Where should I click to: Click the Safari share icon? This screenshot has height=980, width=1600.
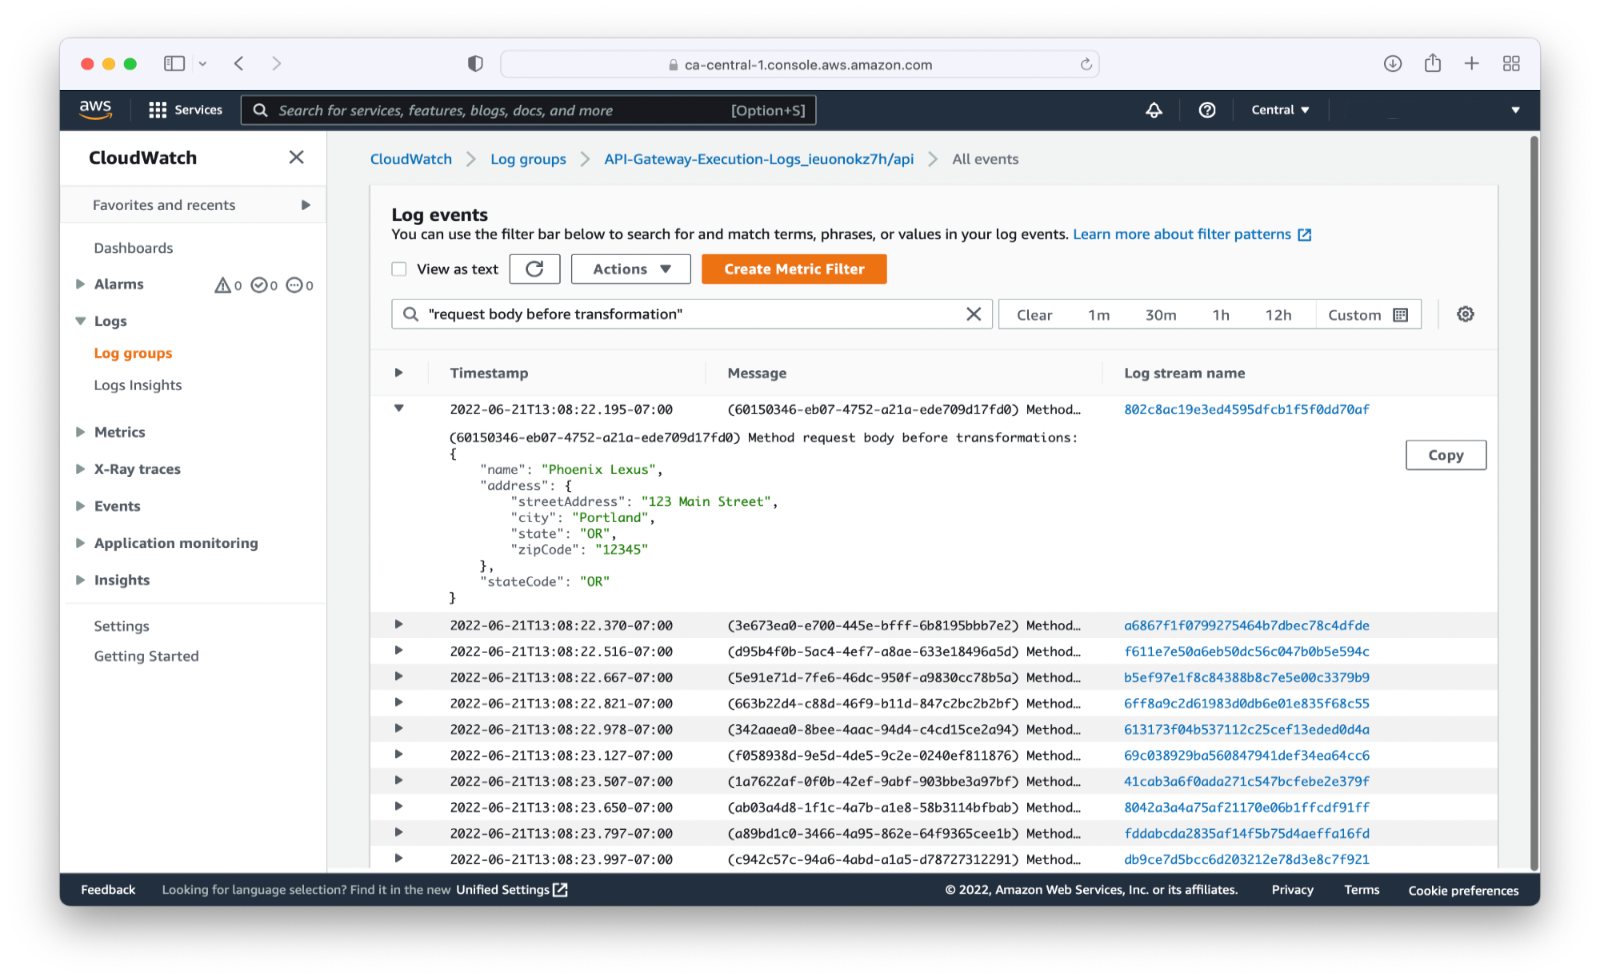coord(1433,63)
